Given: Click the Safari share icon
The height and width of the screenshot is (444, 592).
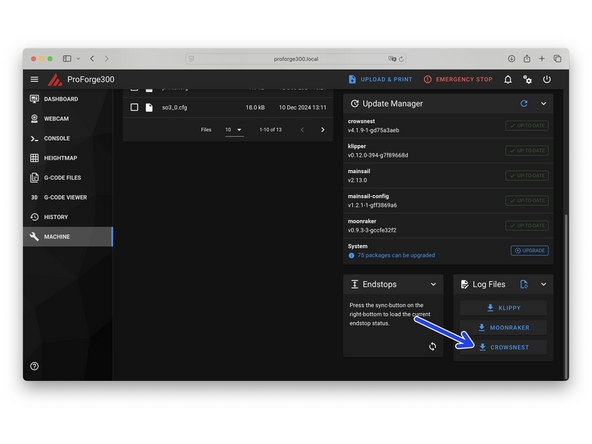Looking at the screenshot, I should 527,59.
